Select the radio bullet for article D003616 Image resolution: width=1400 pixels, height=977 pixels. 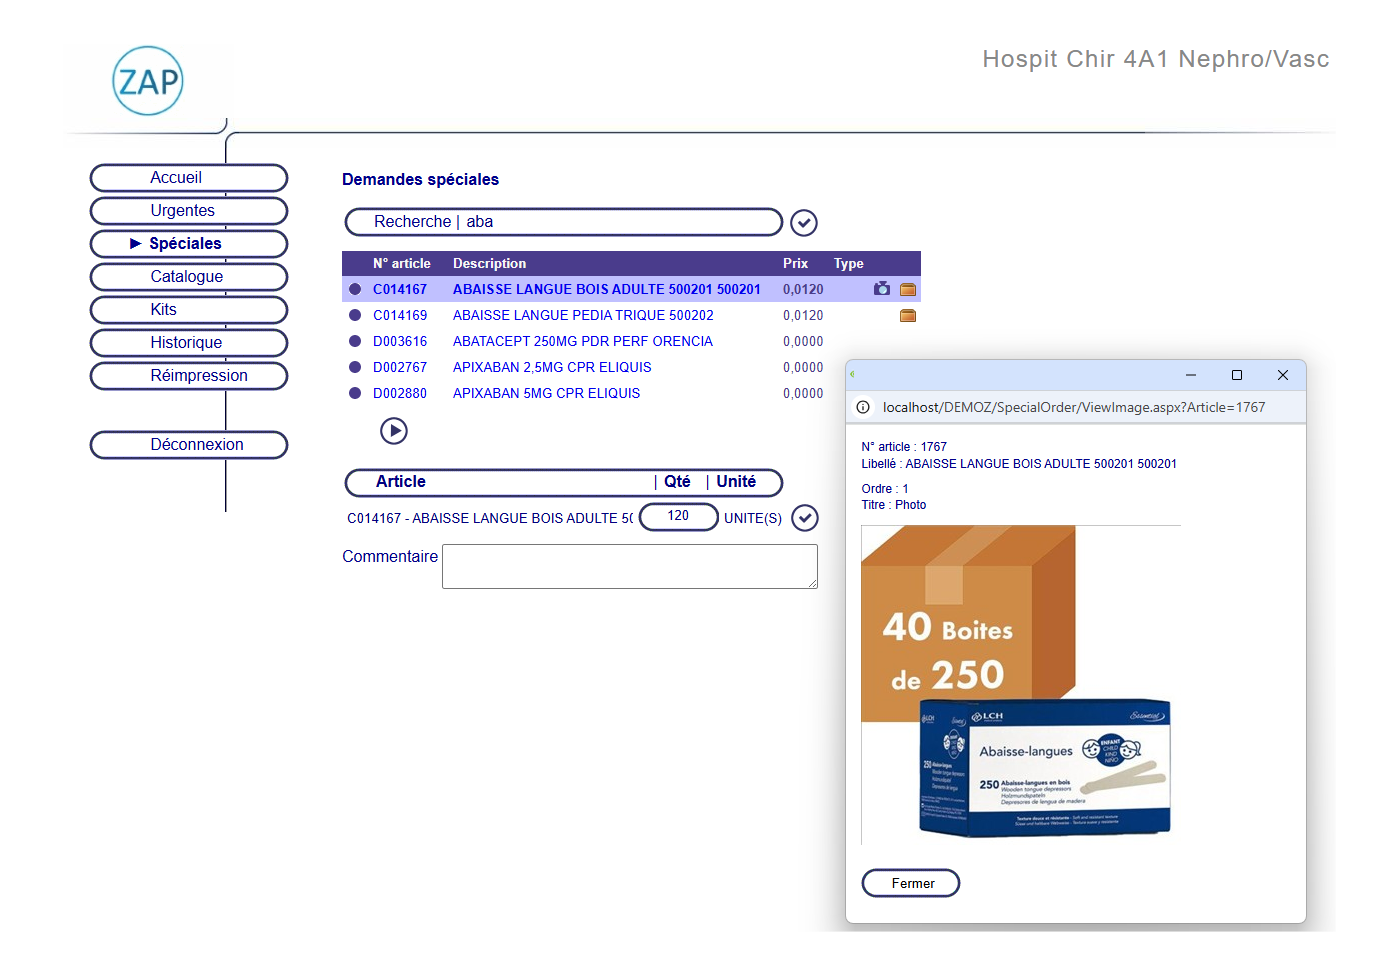pos(355,341)
